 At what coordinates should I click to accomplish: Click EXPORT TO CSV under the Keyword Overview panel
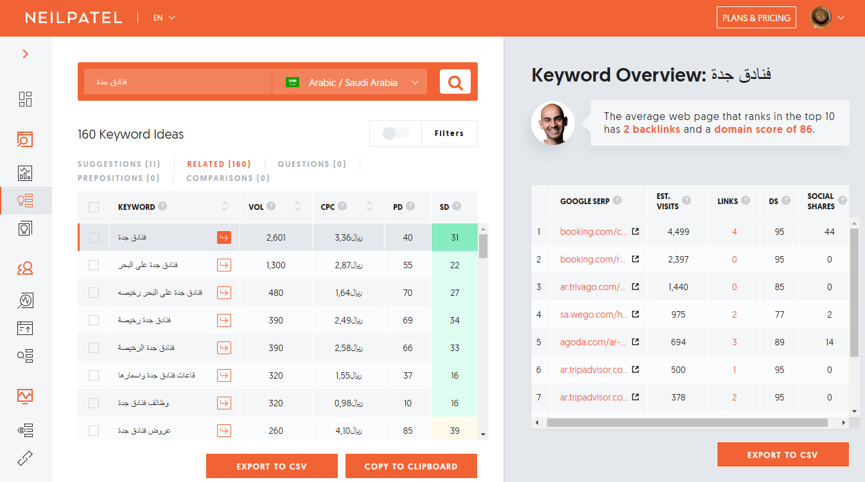[x=782, y=454]
